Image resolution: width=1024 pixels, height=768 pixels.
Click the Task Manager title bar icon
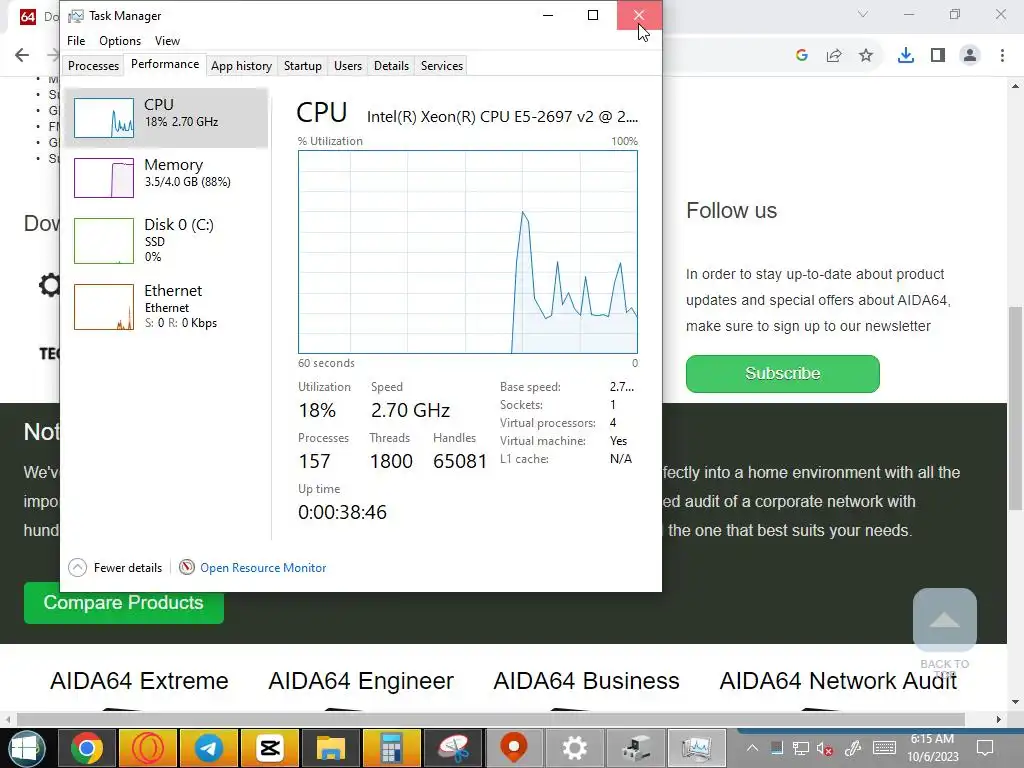click(76, 16)
